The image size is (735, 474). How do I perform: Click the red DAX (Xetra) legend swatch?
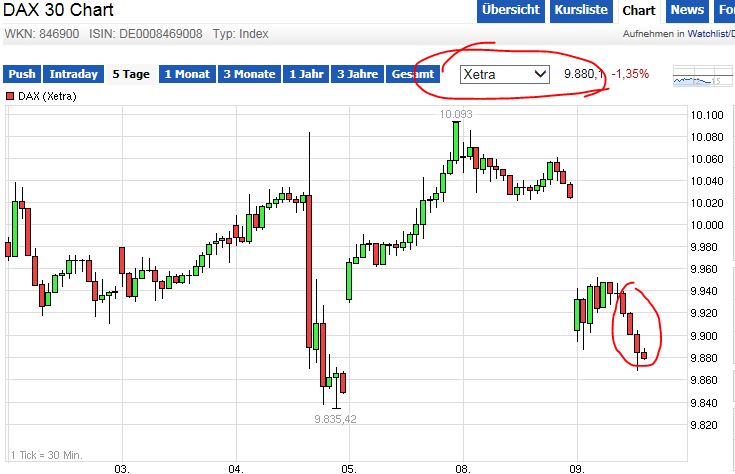pos(10,97)
